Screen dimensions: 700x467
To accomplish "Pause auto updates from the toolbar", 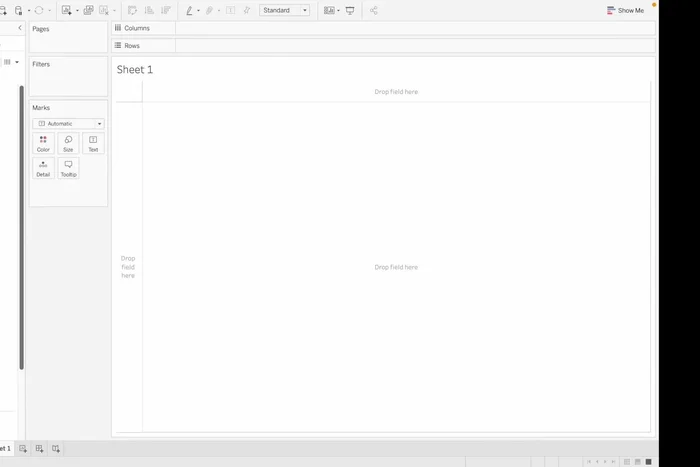I will (18, 10).
